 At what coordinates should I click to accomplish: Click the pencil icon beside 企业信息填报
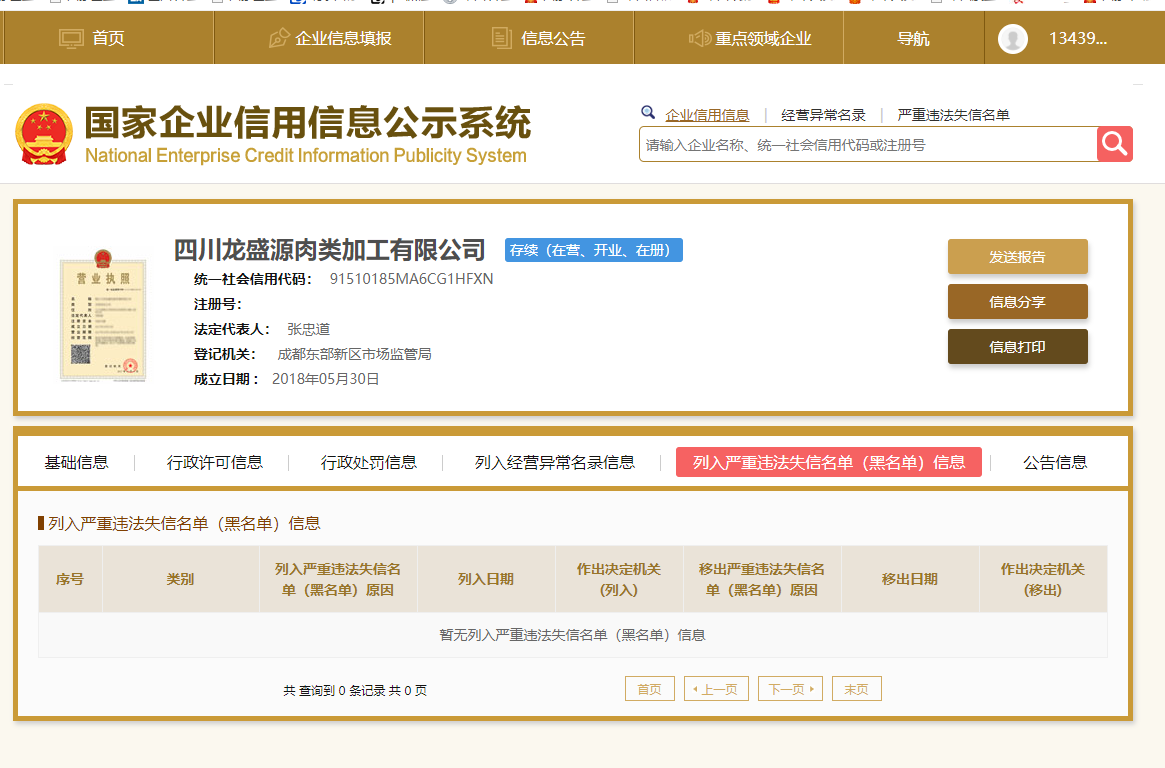coord(279,38)
